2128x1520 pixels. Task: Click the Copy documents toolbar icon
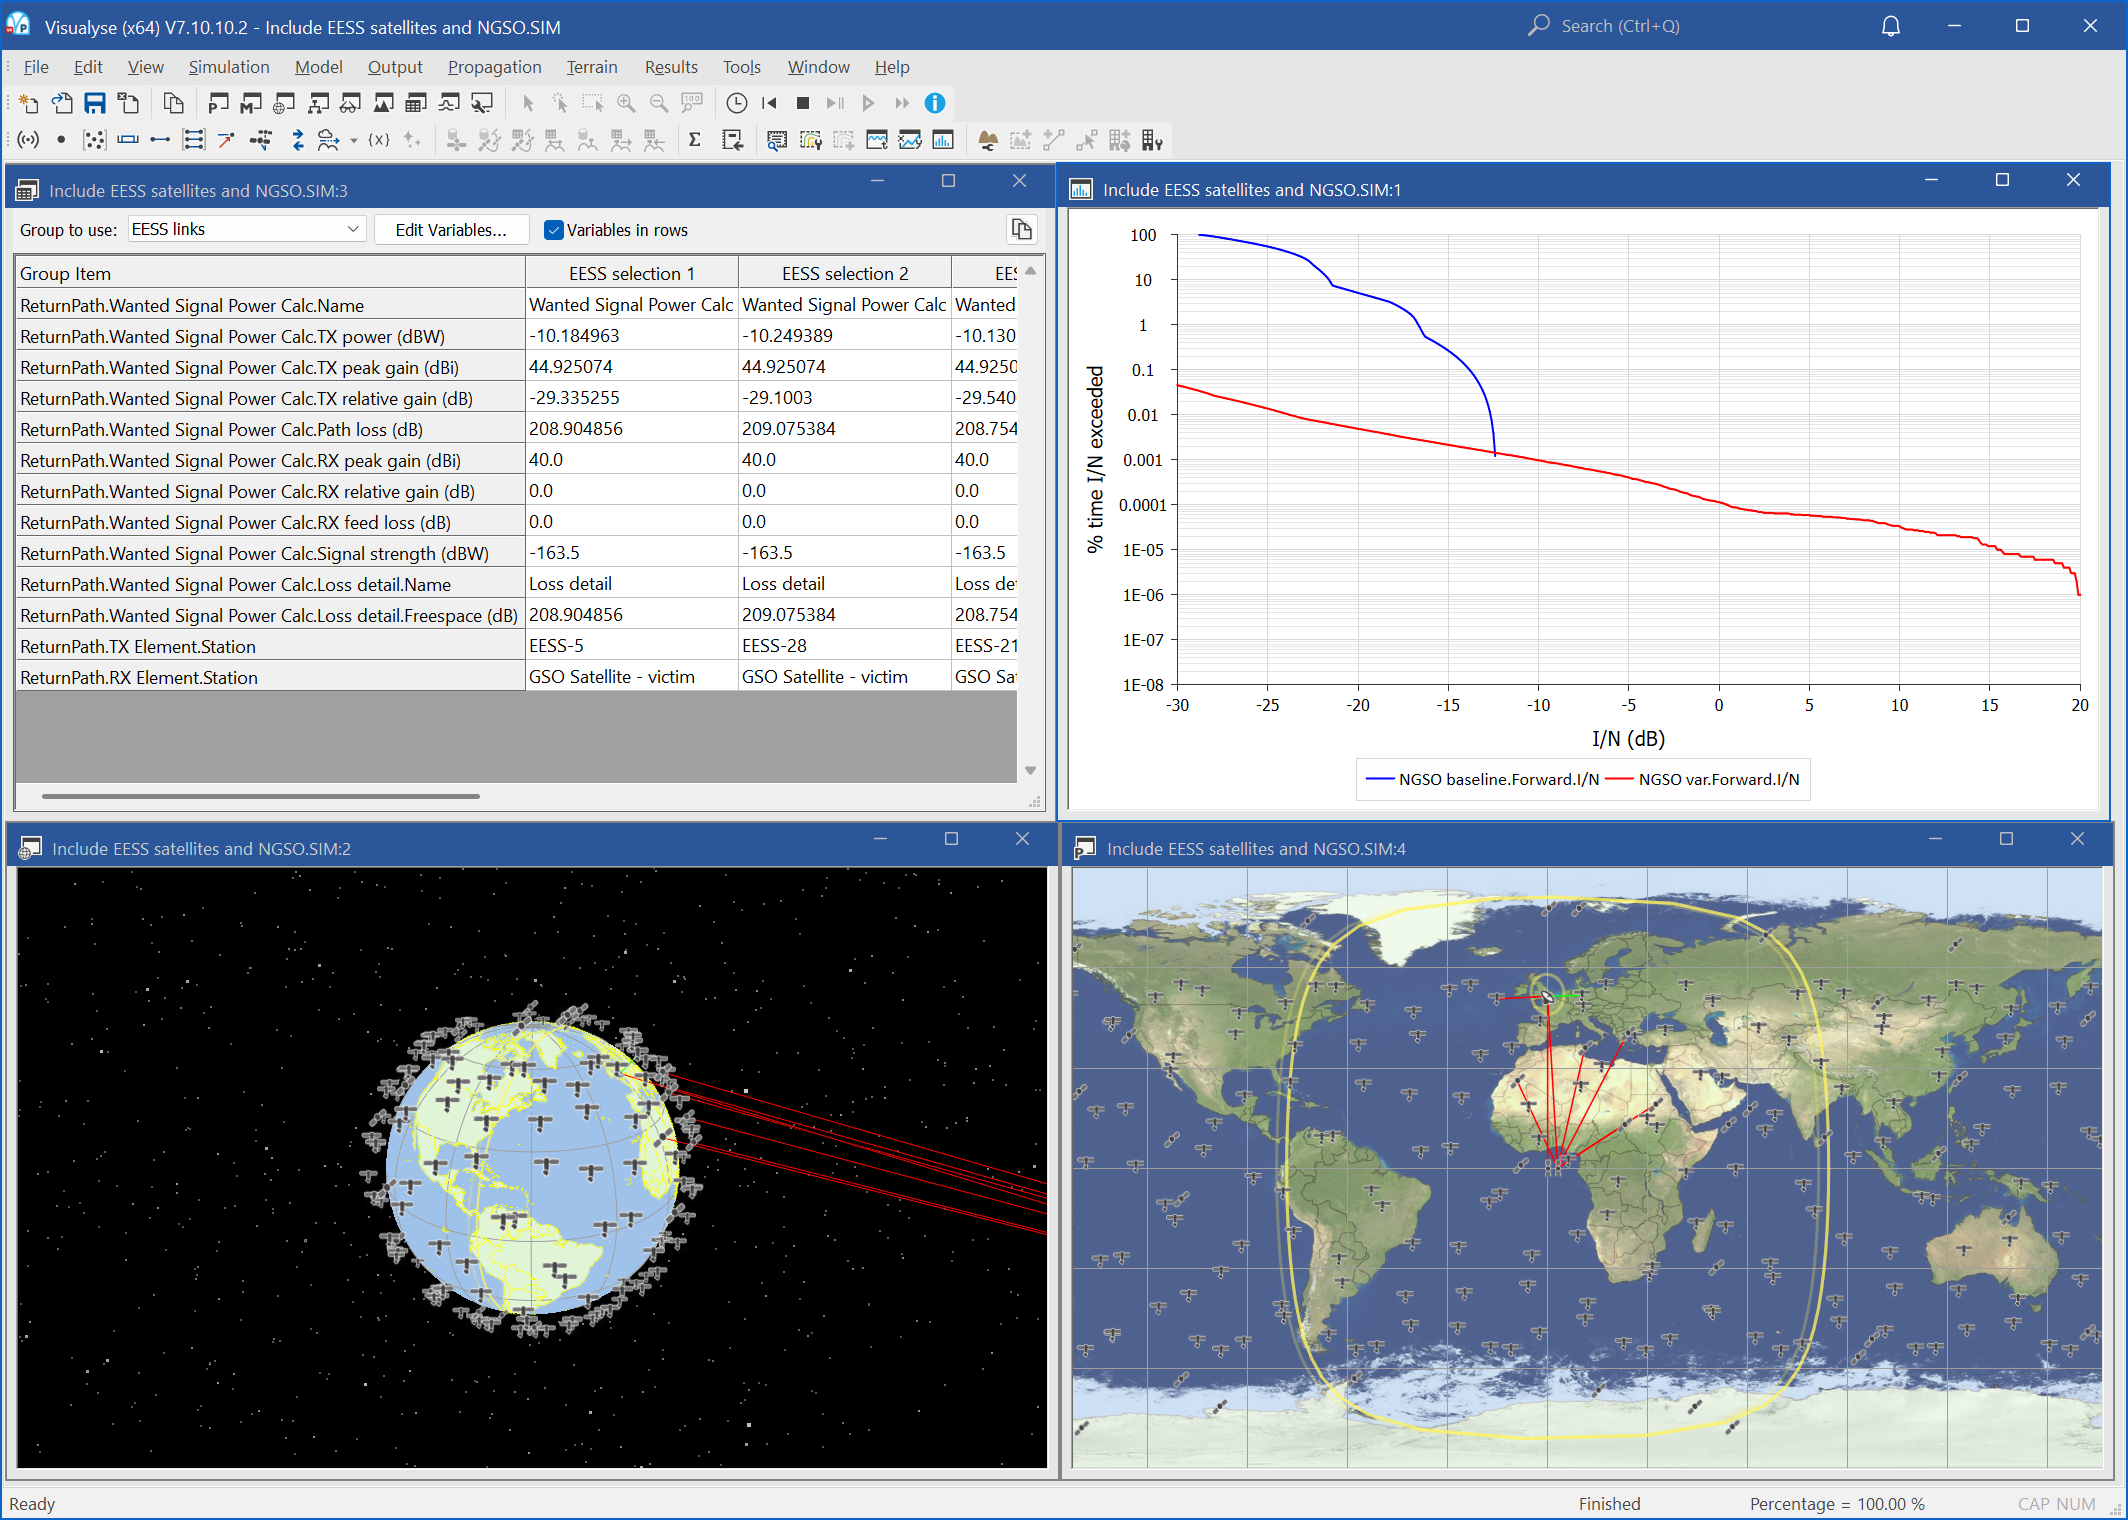(173, 103)
